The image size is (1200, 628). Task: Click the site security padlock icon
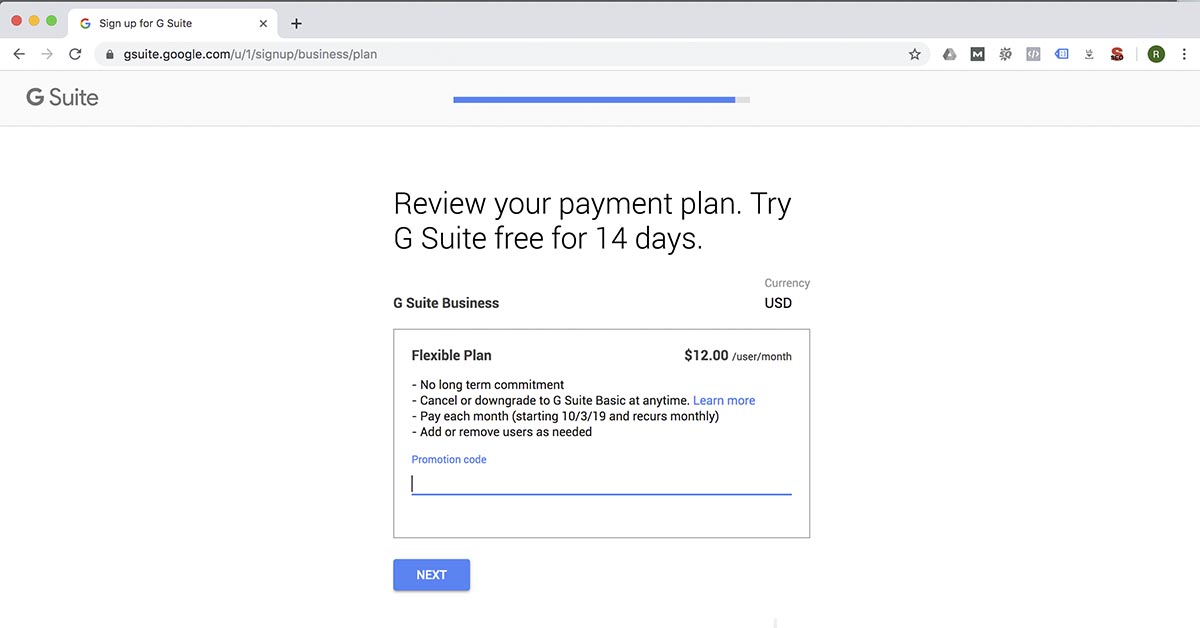click(x=109, y=54)
